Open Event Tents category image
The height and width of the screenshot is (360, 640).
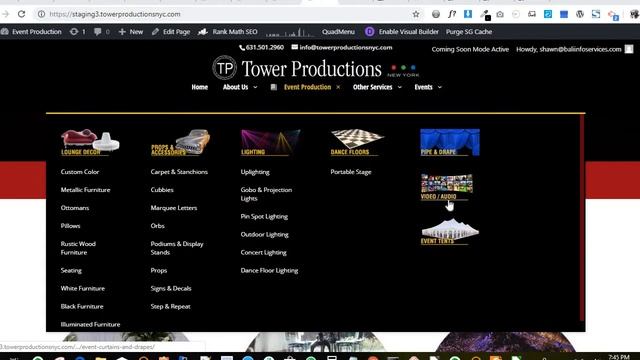(450, 231)
